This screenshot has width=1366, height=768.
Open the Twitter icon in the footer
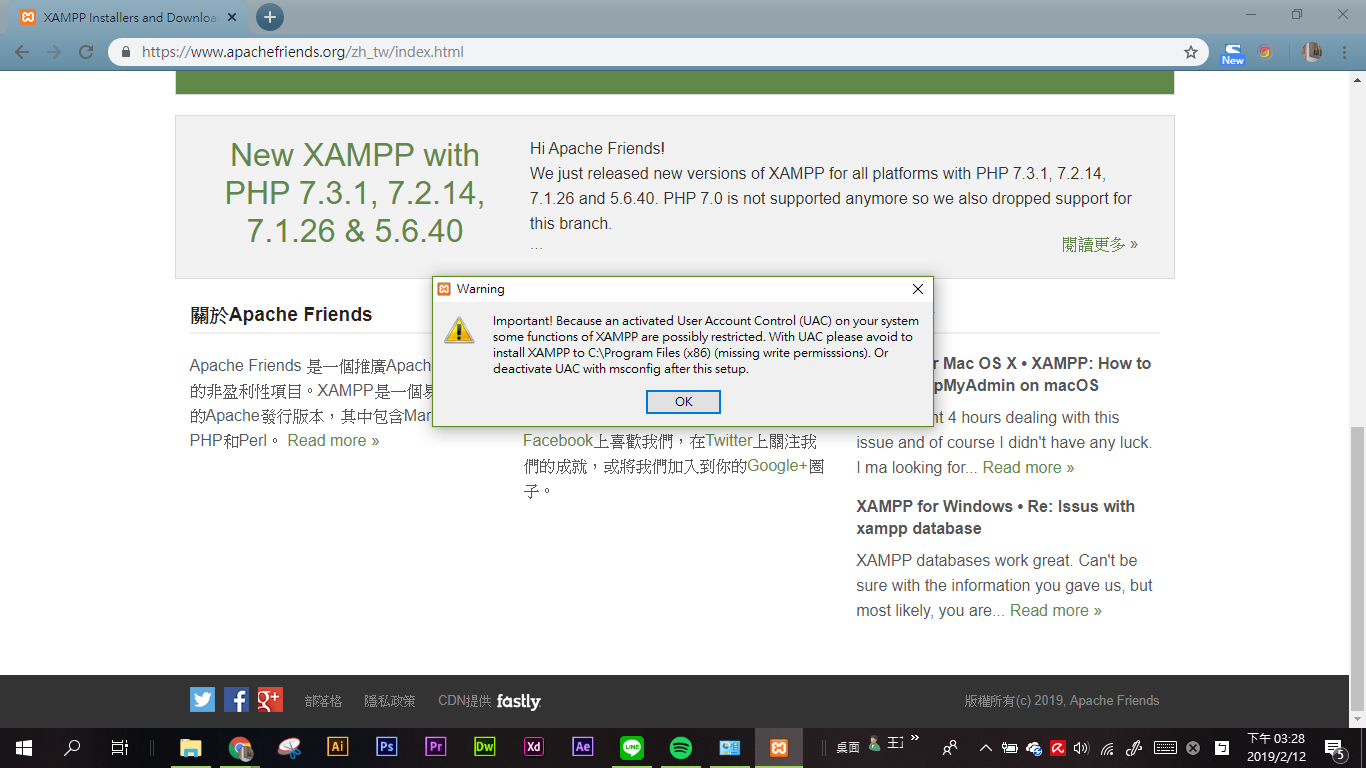coord(203,699)
